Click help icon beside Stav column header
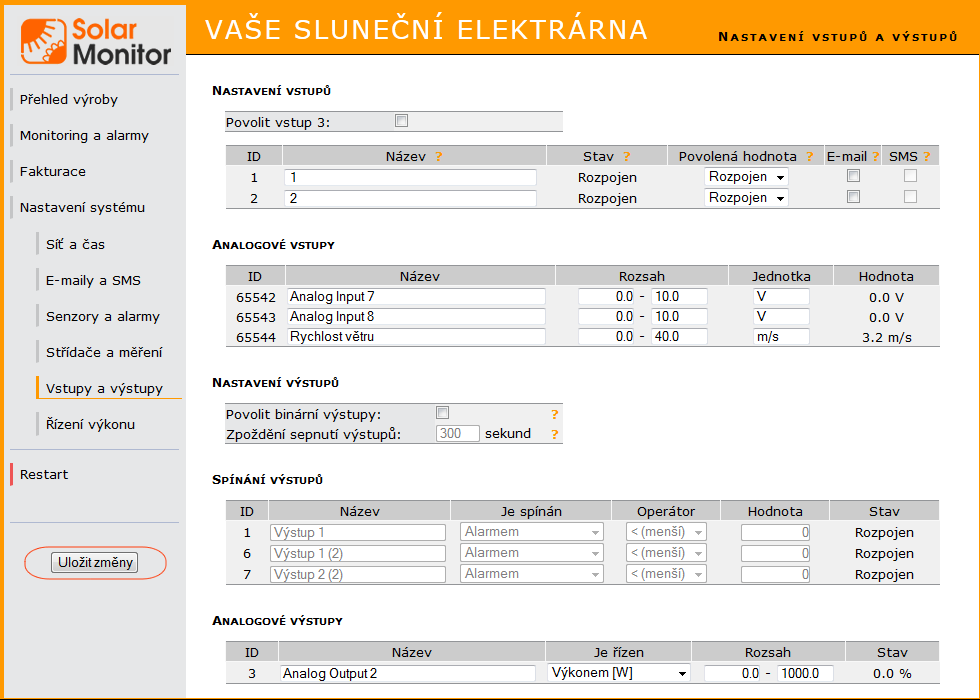This screenshot has height=700, width=980. click(627, 156)
